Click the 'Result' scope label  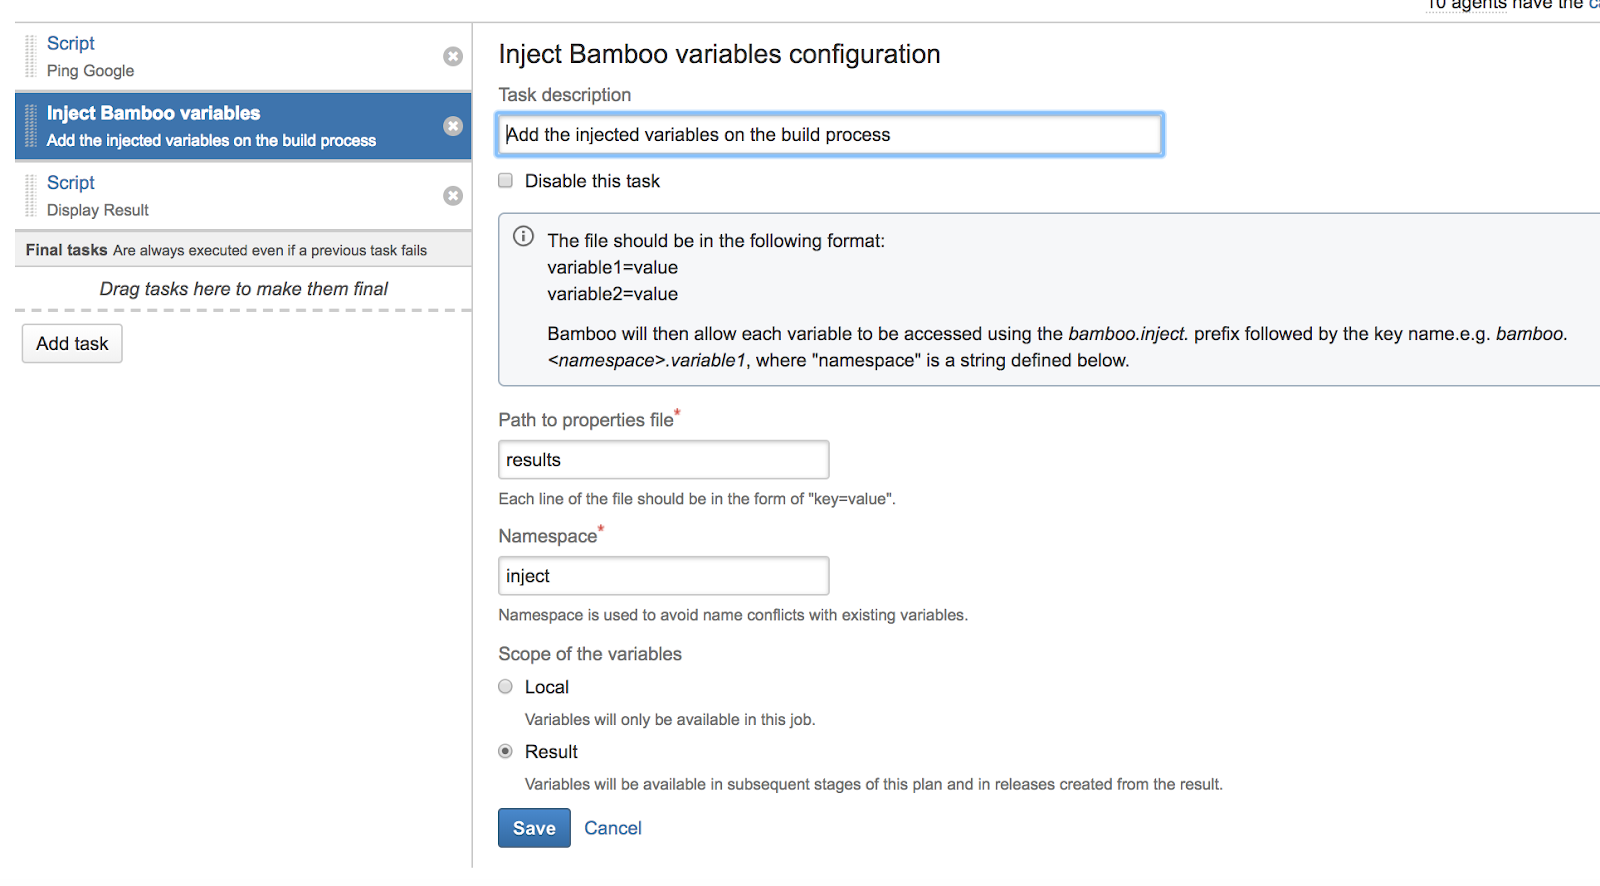click(x=551, y=752)
